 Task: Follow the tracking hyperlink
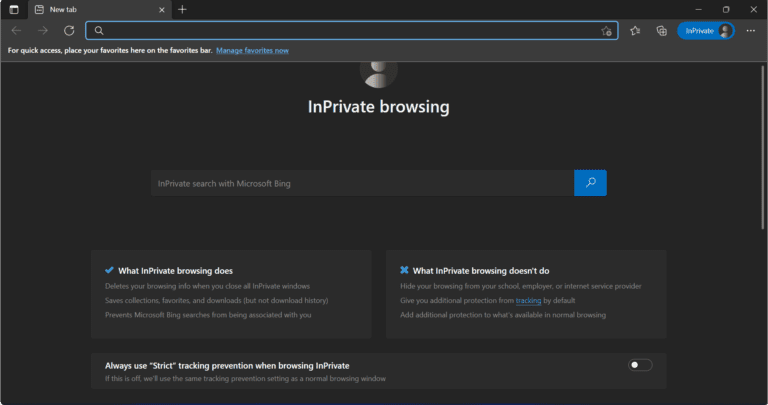(x=528, y=300)
